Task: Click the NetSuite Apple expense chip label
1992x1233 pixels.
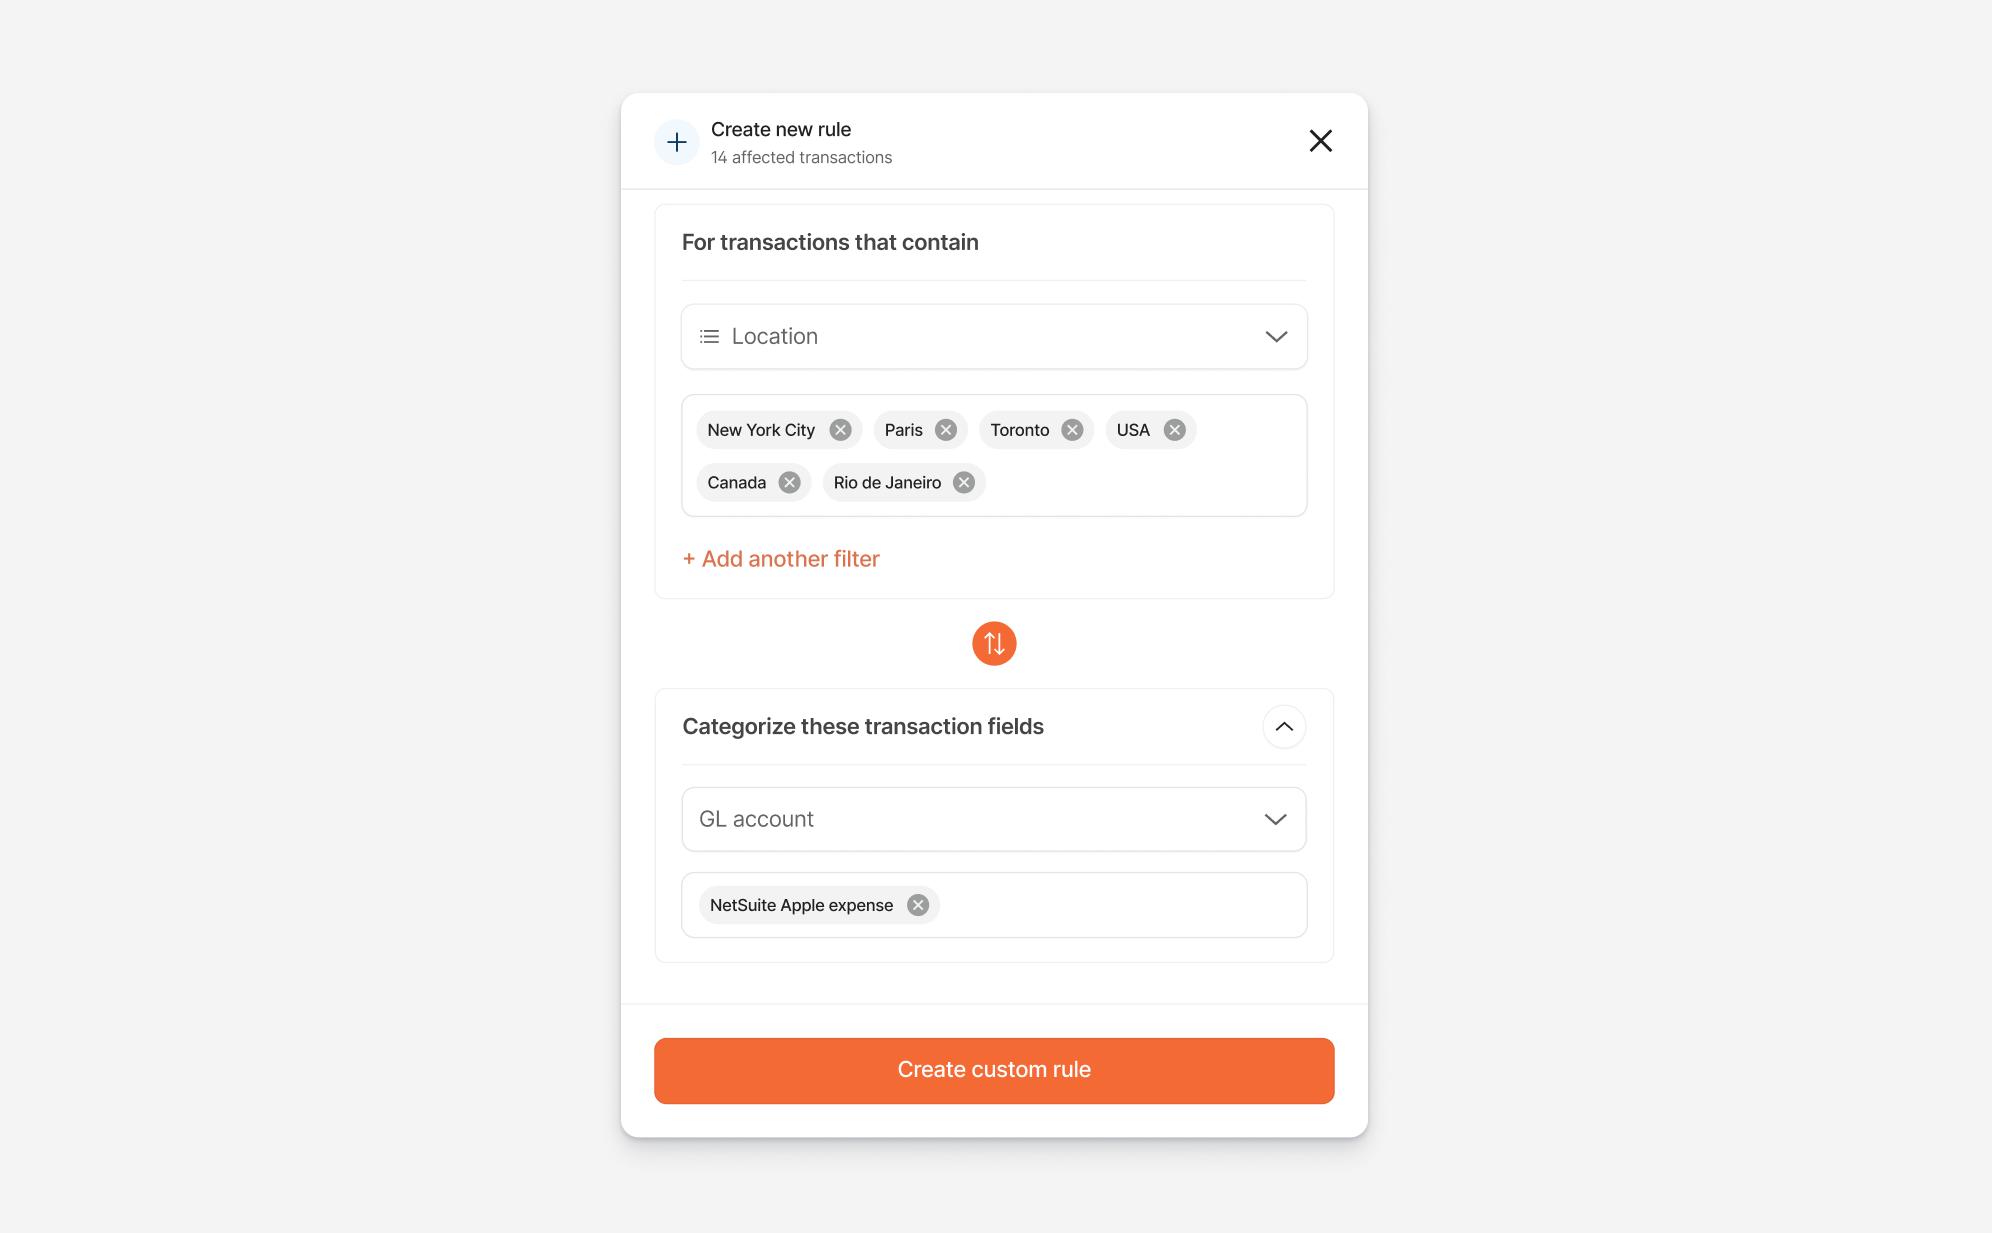Action: click(801, 905)
